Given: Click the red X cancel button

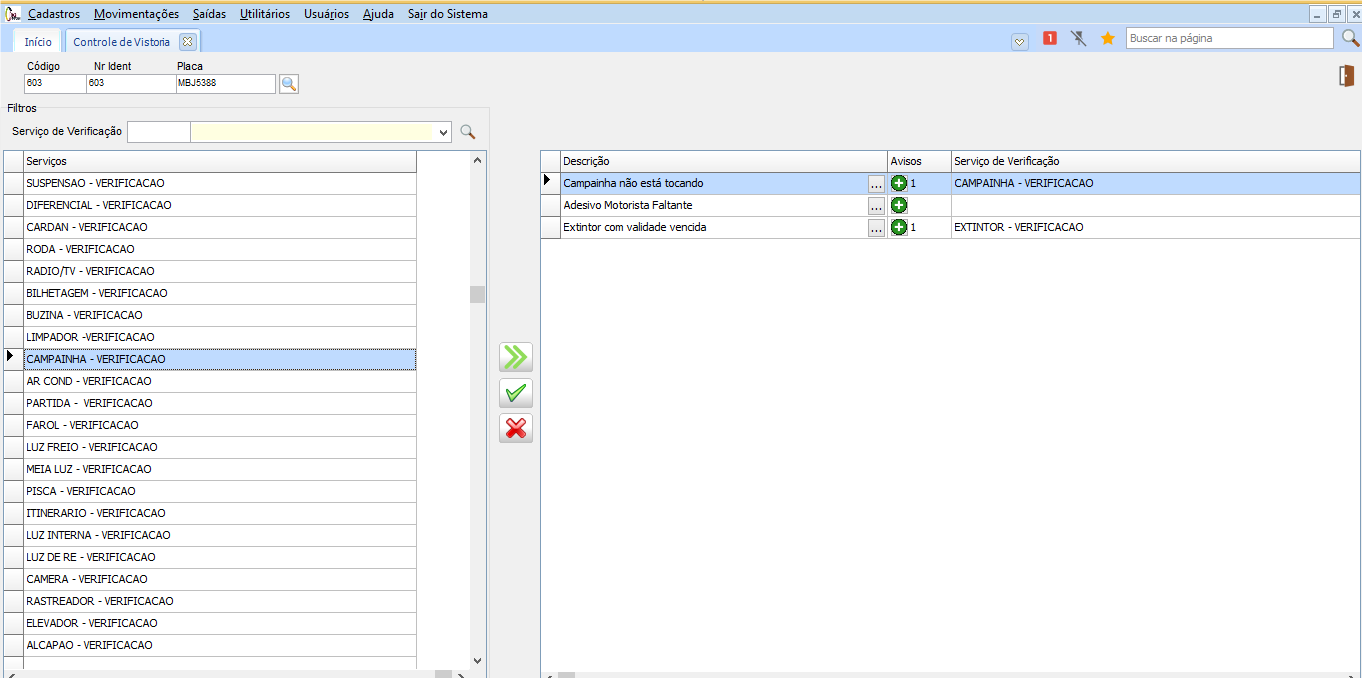Looking at the screenshot, I should pos(516,428).
